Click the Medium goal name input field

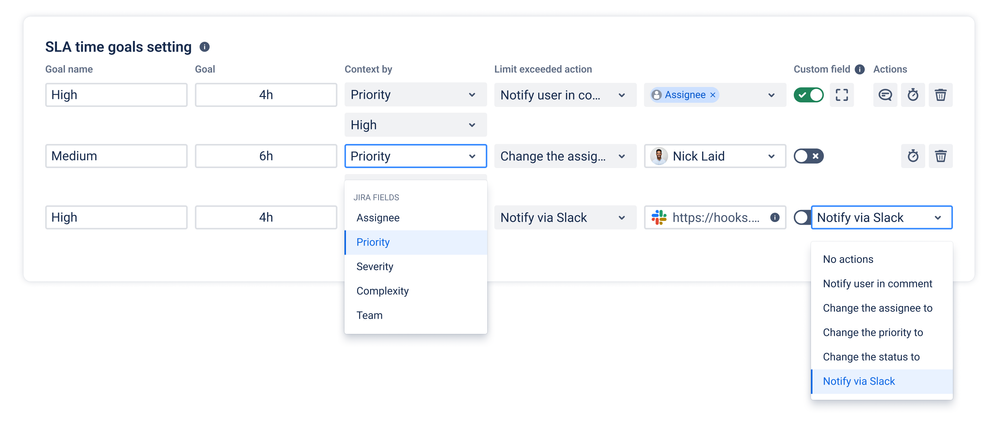[116, 156]
